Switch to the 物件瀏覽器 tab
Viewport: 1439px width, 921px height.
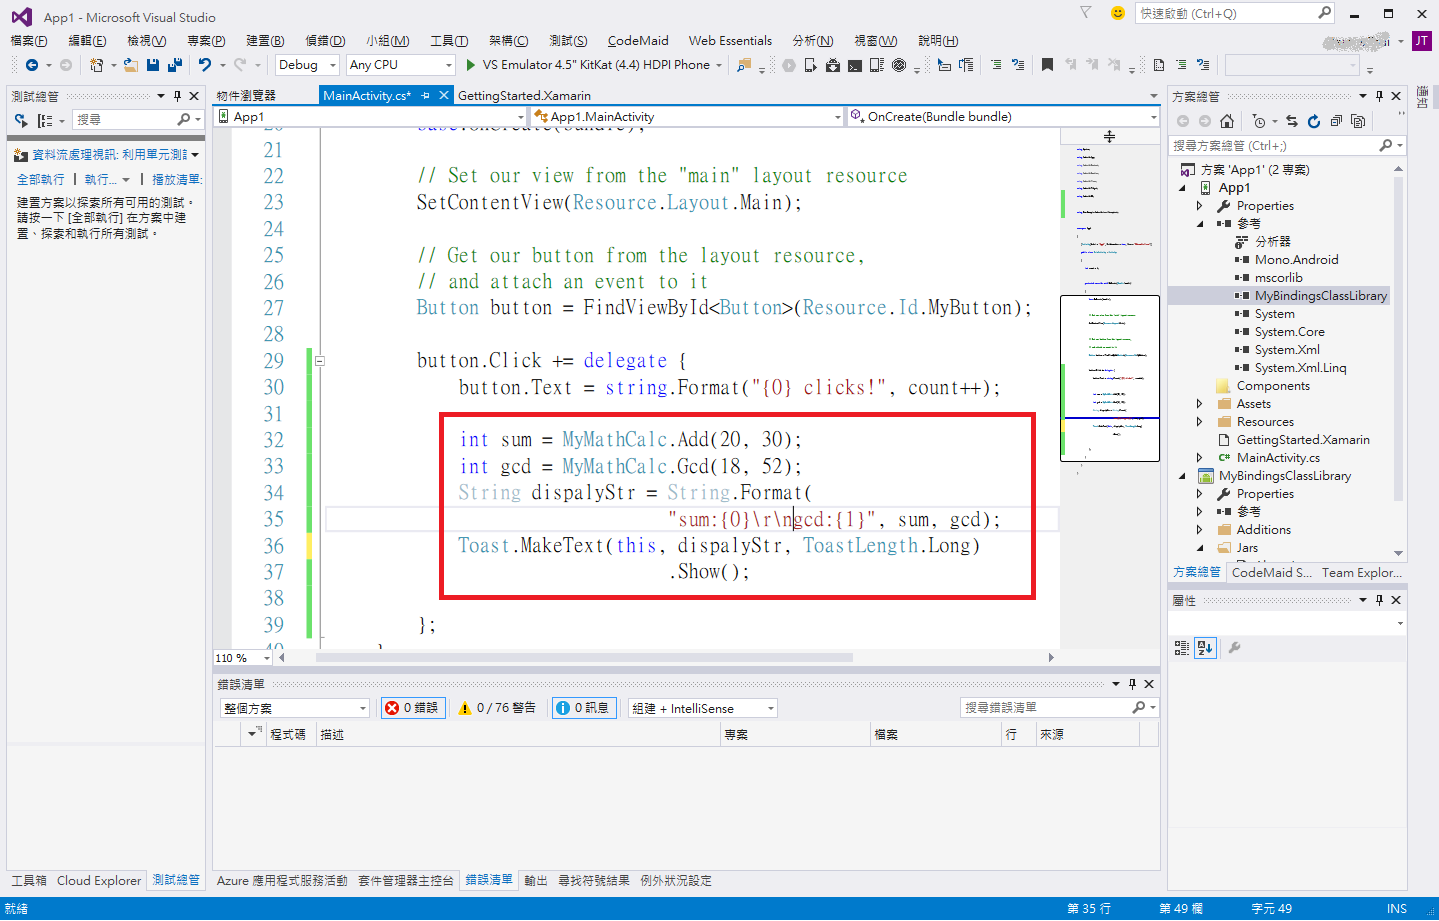246,96
